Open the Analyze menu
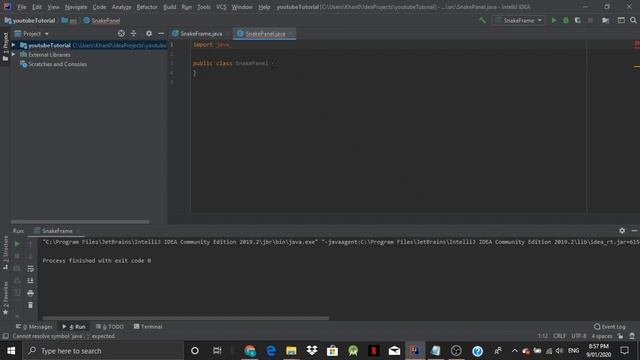Viewport: 640px width, 360px height. tap(122, 7)
